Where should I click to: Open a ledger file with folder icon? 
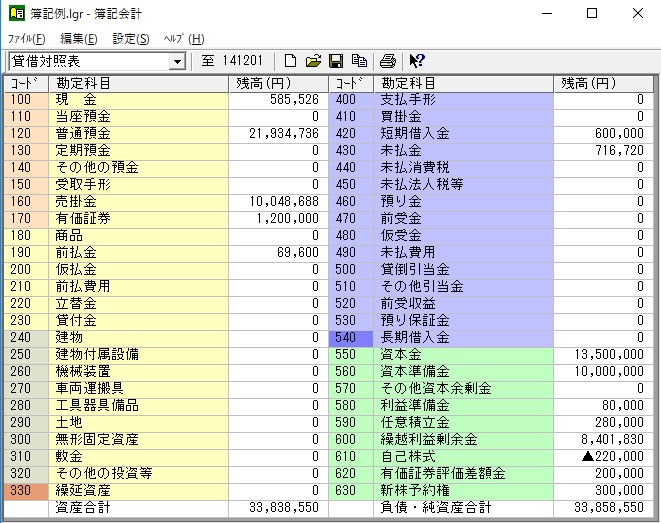click(x=313, y=61)
